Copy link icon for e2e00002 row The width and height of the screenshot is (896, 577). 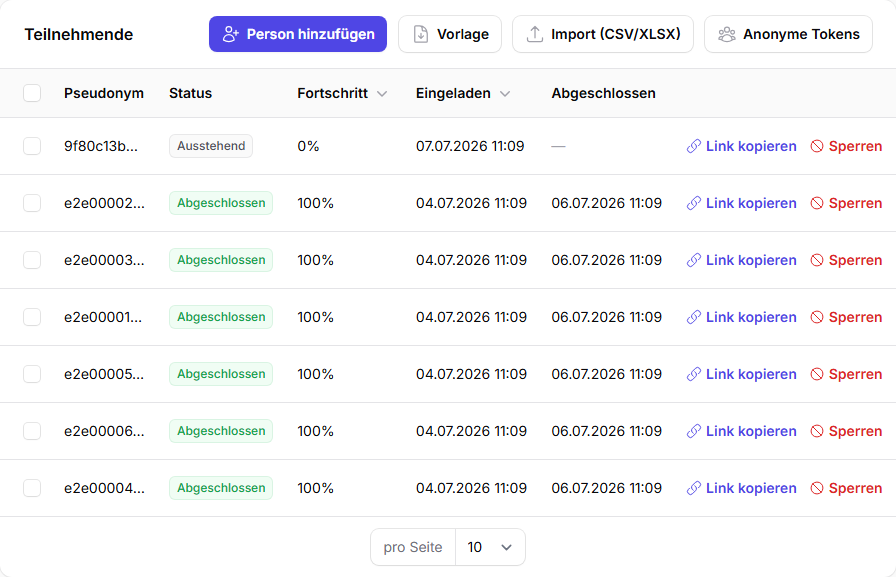694,203
